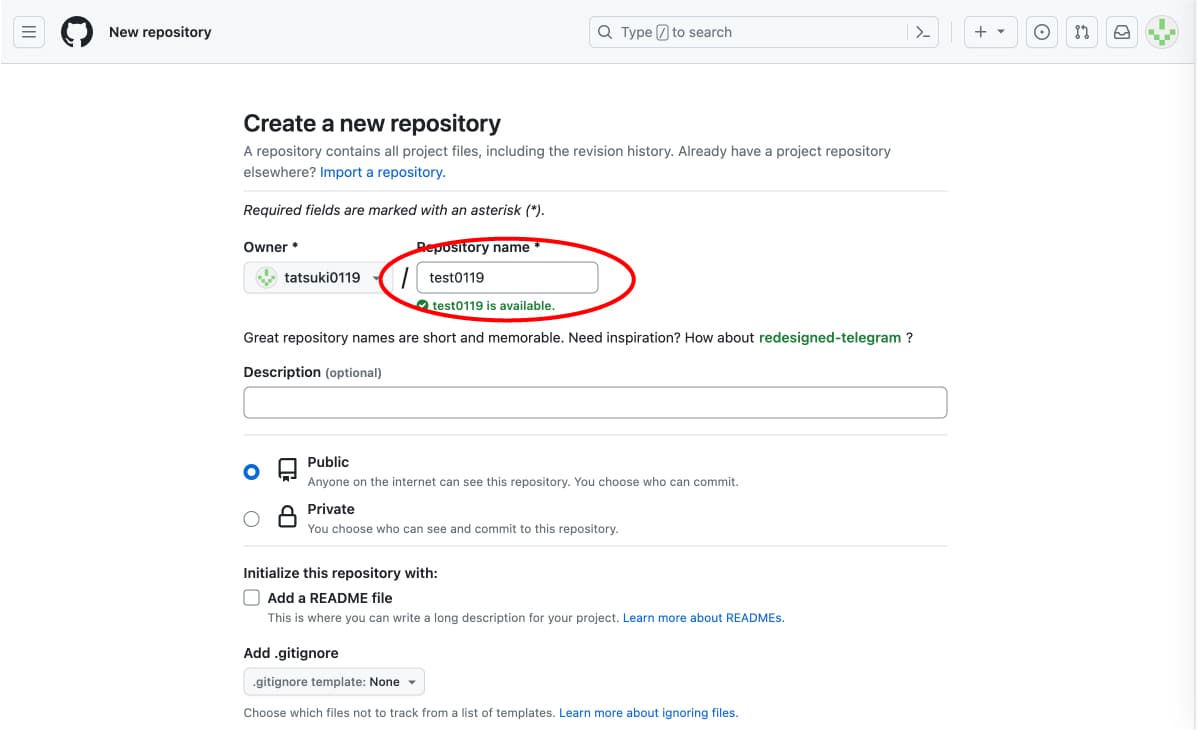Viewport: 1197px width, 730px height.
Task: Open the Owner dropdown showing tatsuki0119
Action: (x=315, y=277)
